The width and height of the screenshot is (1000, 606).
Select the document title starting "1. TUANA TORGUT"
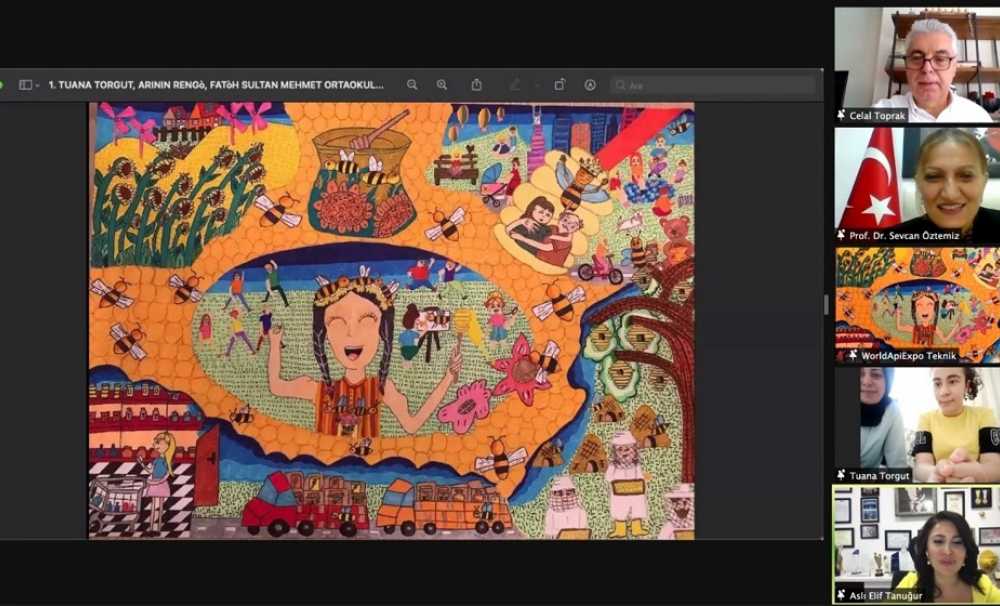click(216, 85)
